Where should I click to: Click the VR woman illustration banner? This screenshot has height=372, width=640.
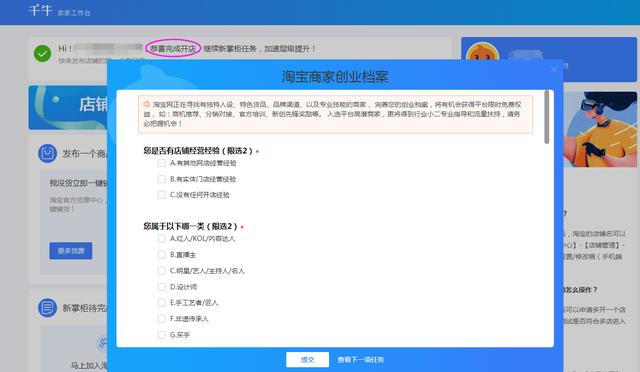coord(600,129)
